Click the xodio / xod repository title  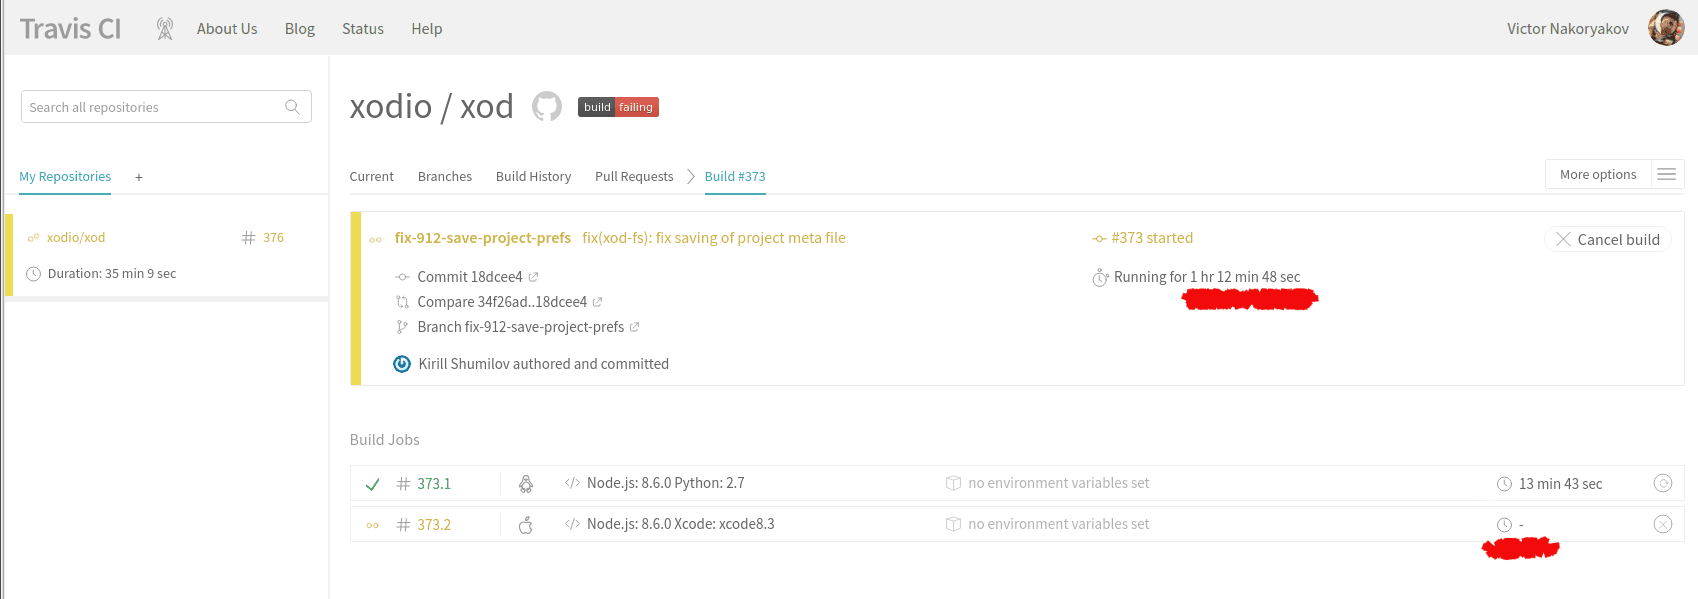[431, 106]
